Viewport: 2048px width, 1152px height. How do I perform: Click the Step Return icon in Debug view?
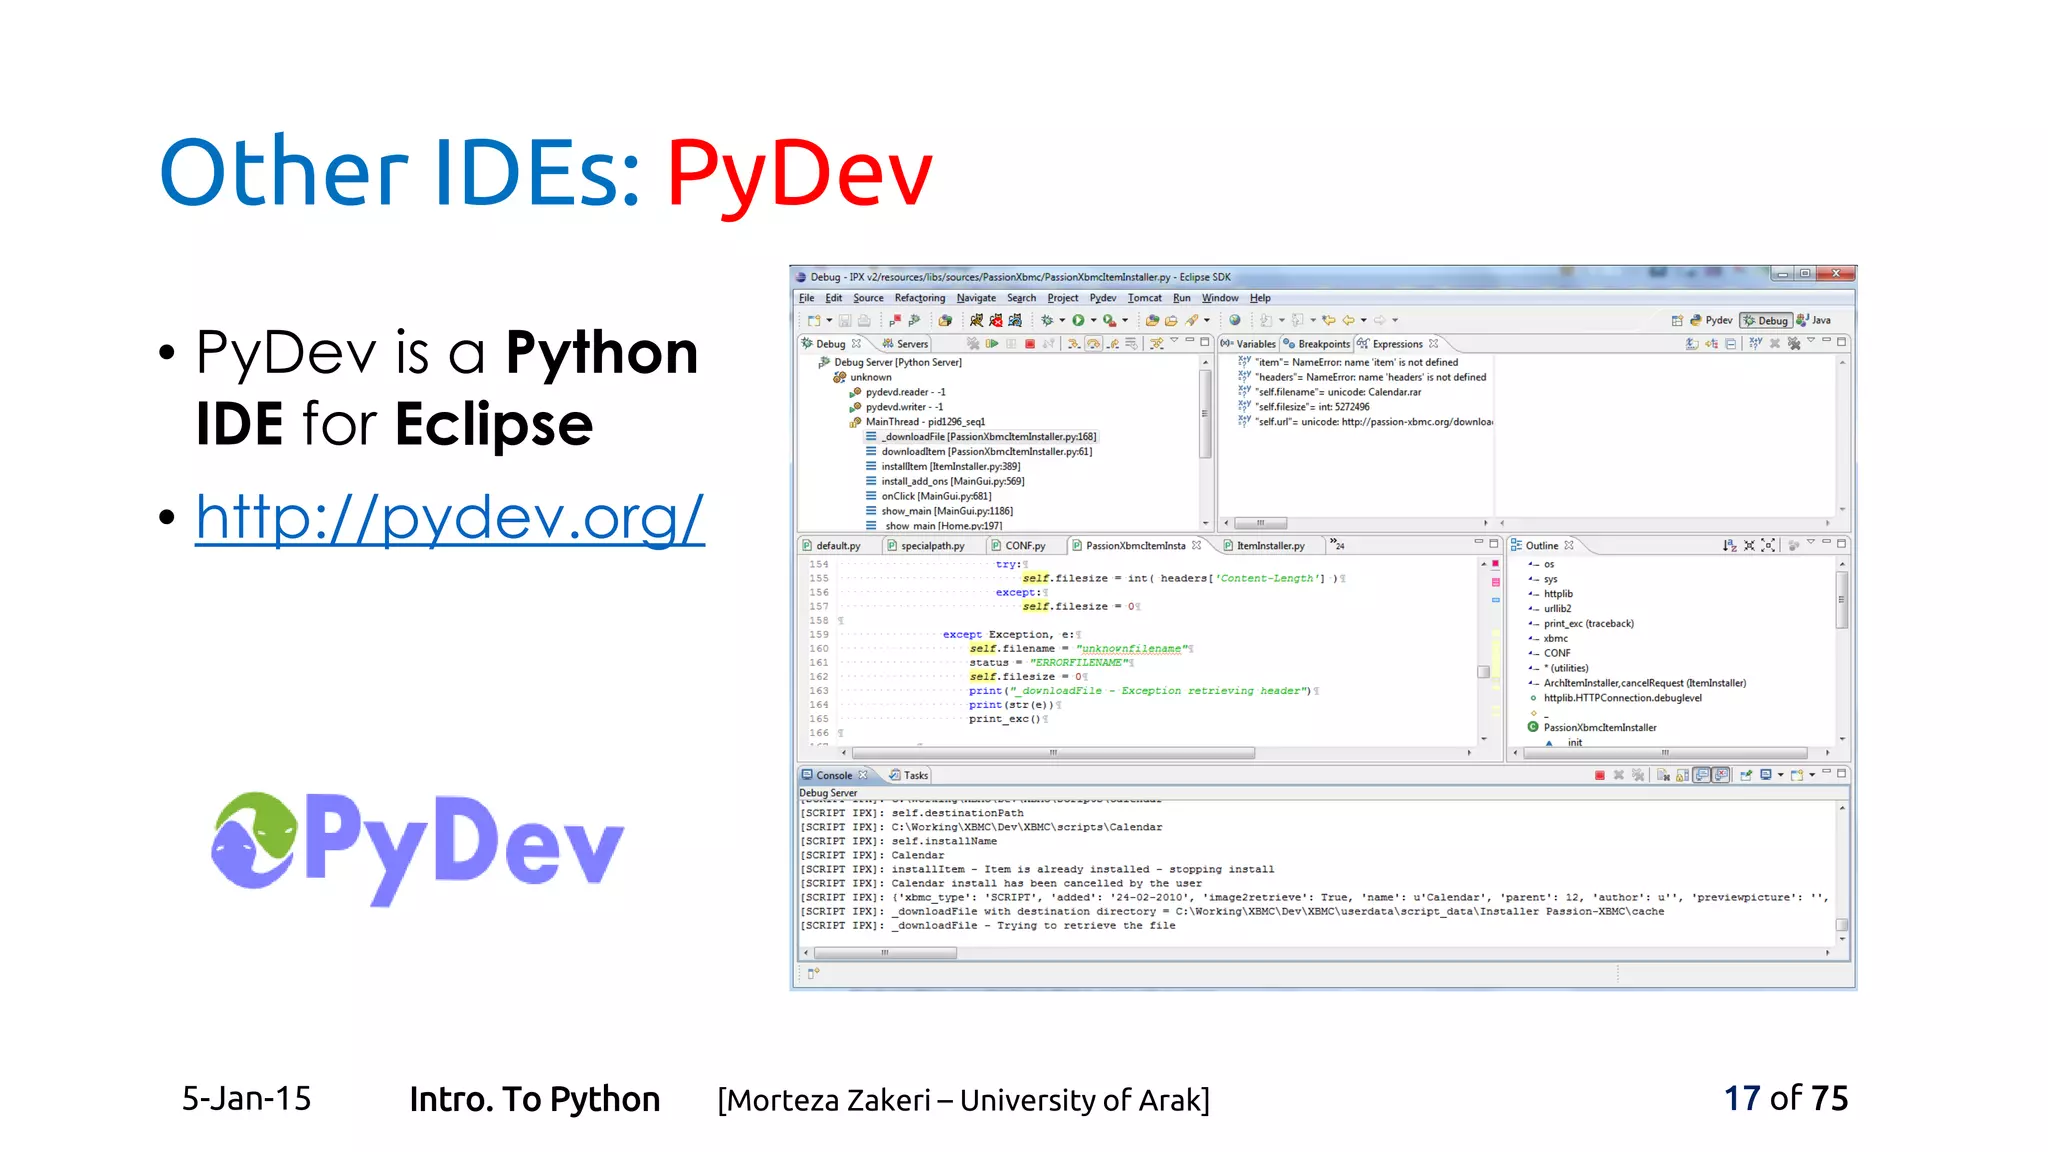click(1112, 343)
